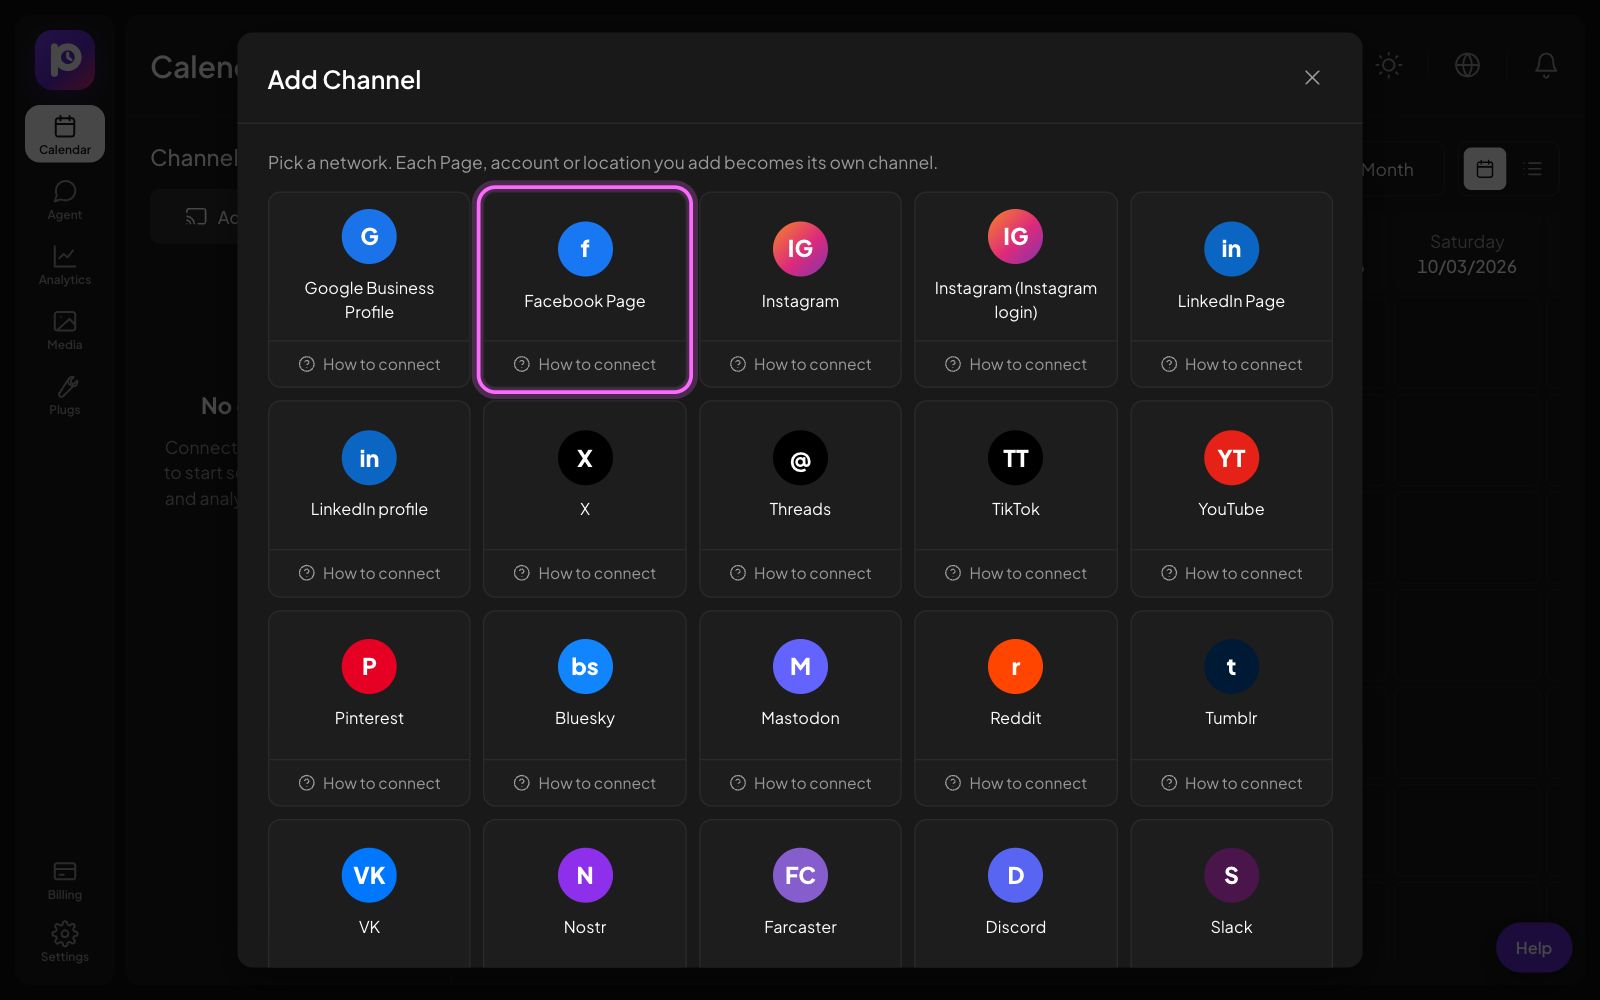The width and height of the screenshot is (1600, 1000).
Task: Close the Add Channel dialog
Action: (1312, 78)
